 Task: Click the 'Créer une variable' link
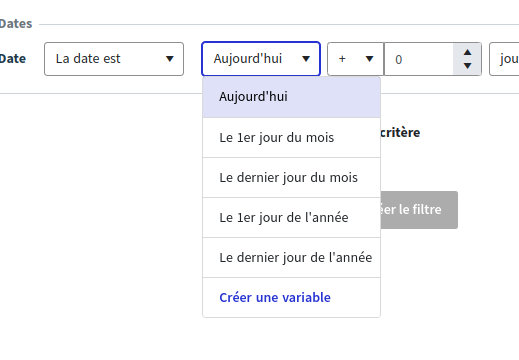[x=275, y=298]
